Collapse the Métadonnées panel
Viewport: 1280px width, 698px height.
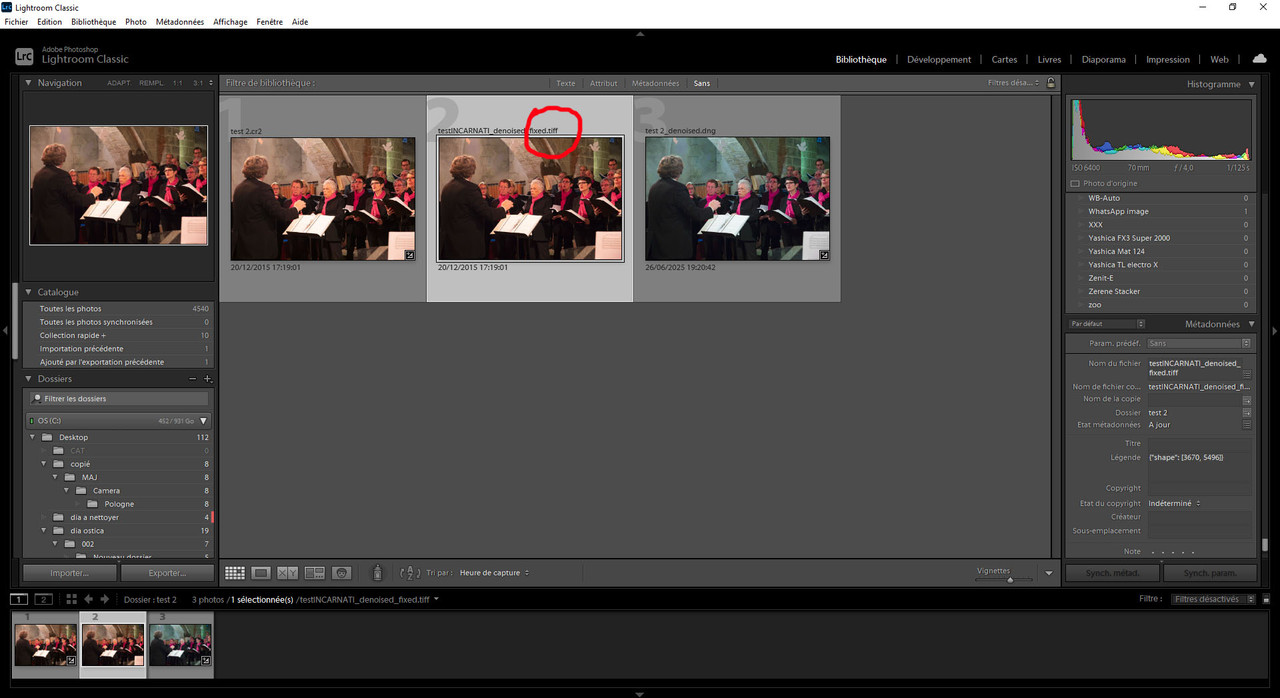click(x=1252, y=324)
